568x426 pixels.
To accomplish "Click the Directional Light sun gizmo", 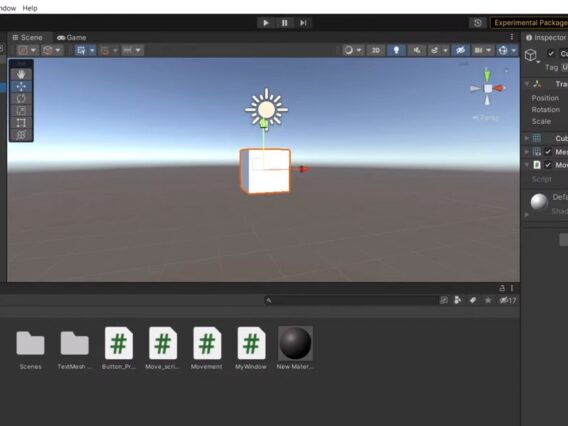I will click(x=266, y=109).
